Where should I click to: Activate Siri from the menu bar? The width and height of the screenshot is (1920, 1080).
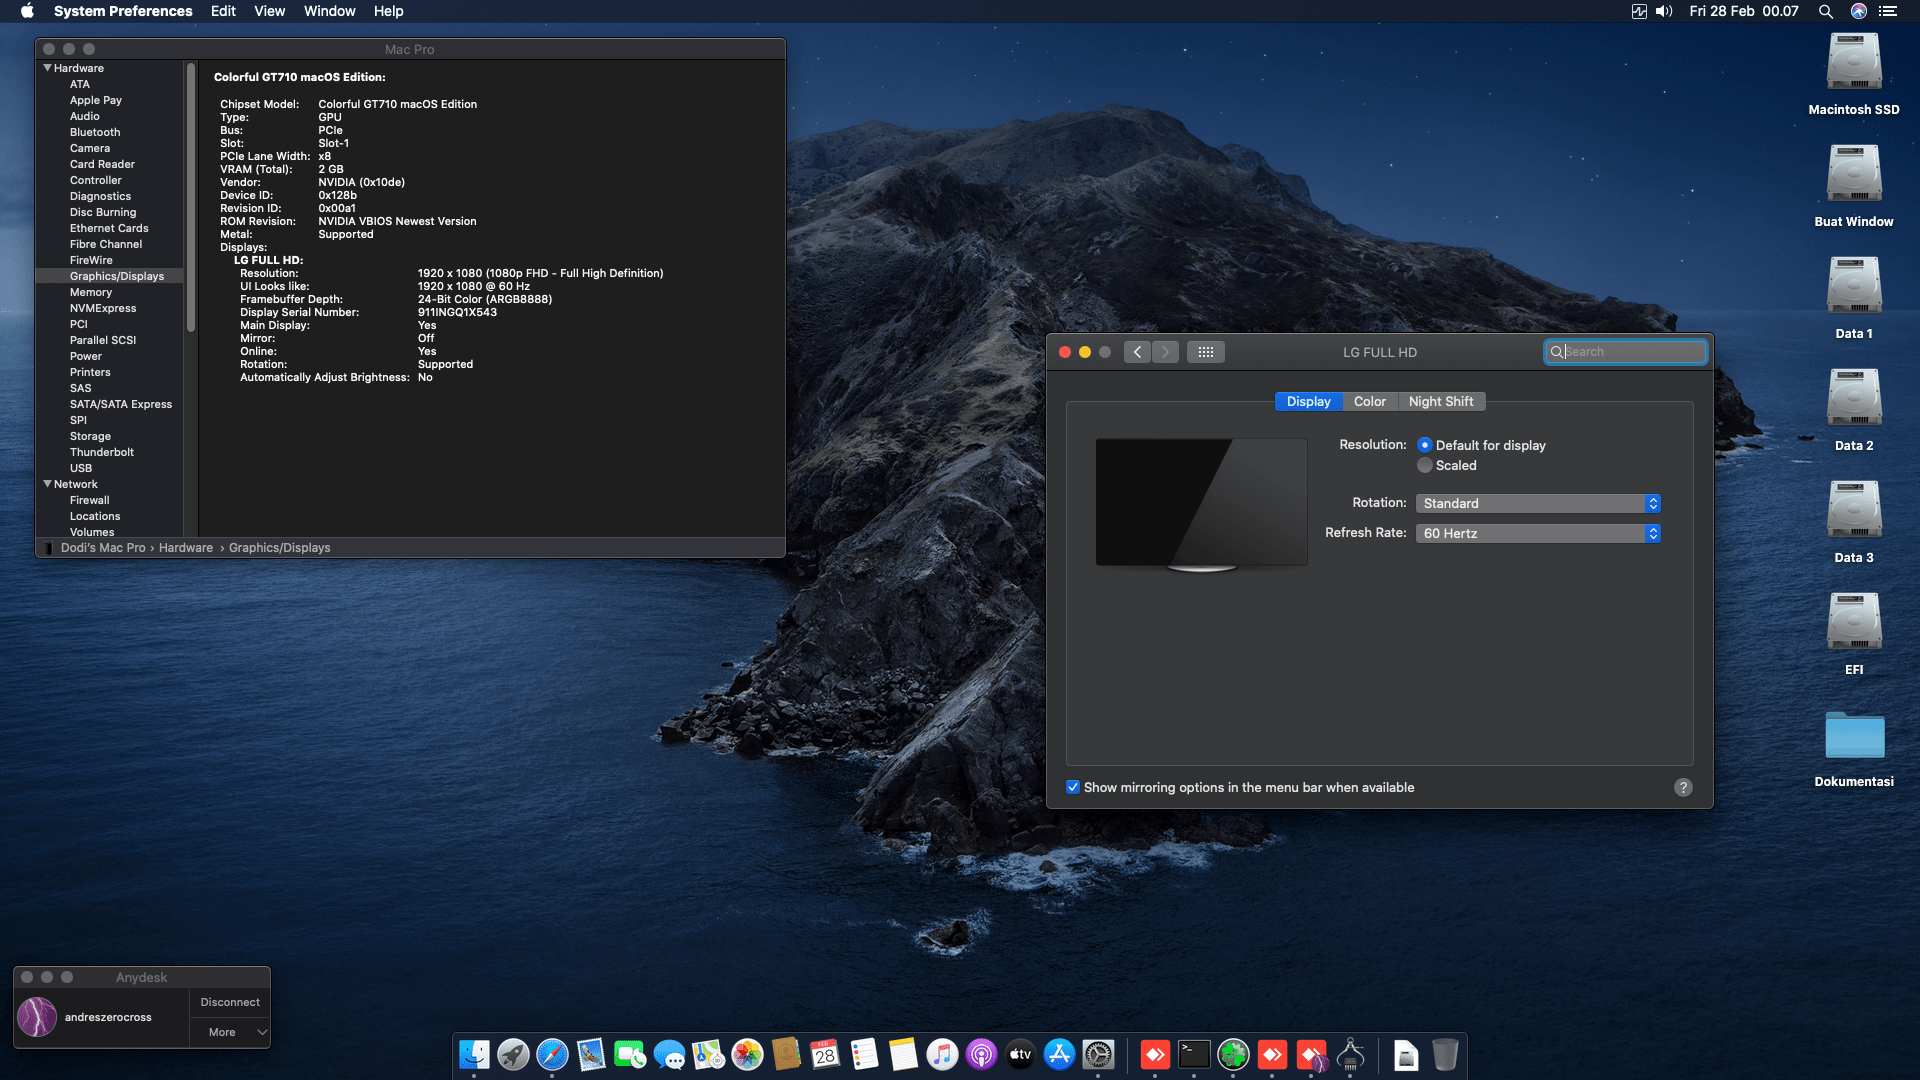click(1858, 11)
